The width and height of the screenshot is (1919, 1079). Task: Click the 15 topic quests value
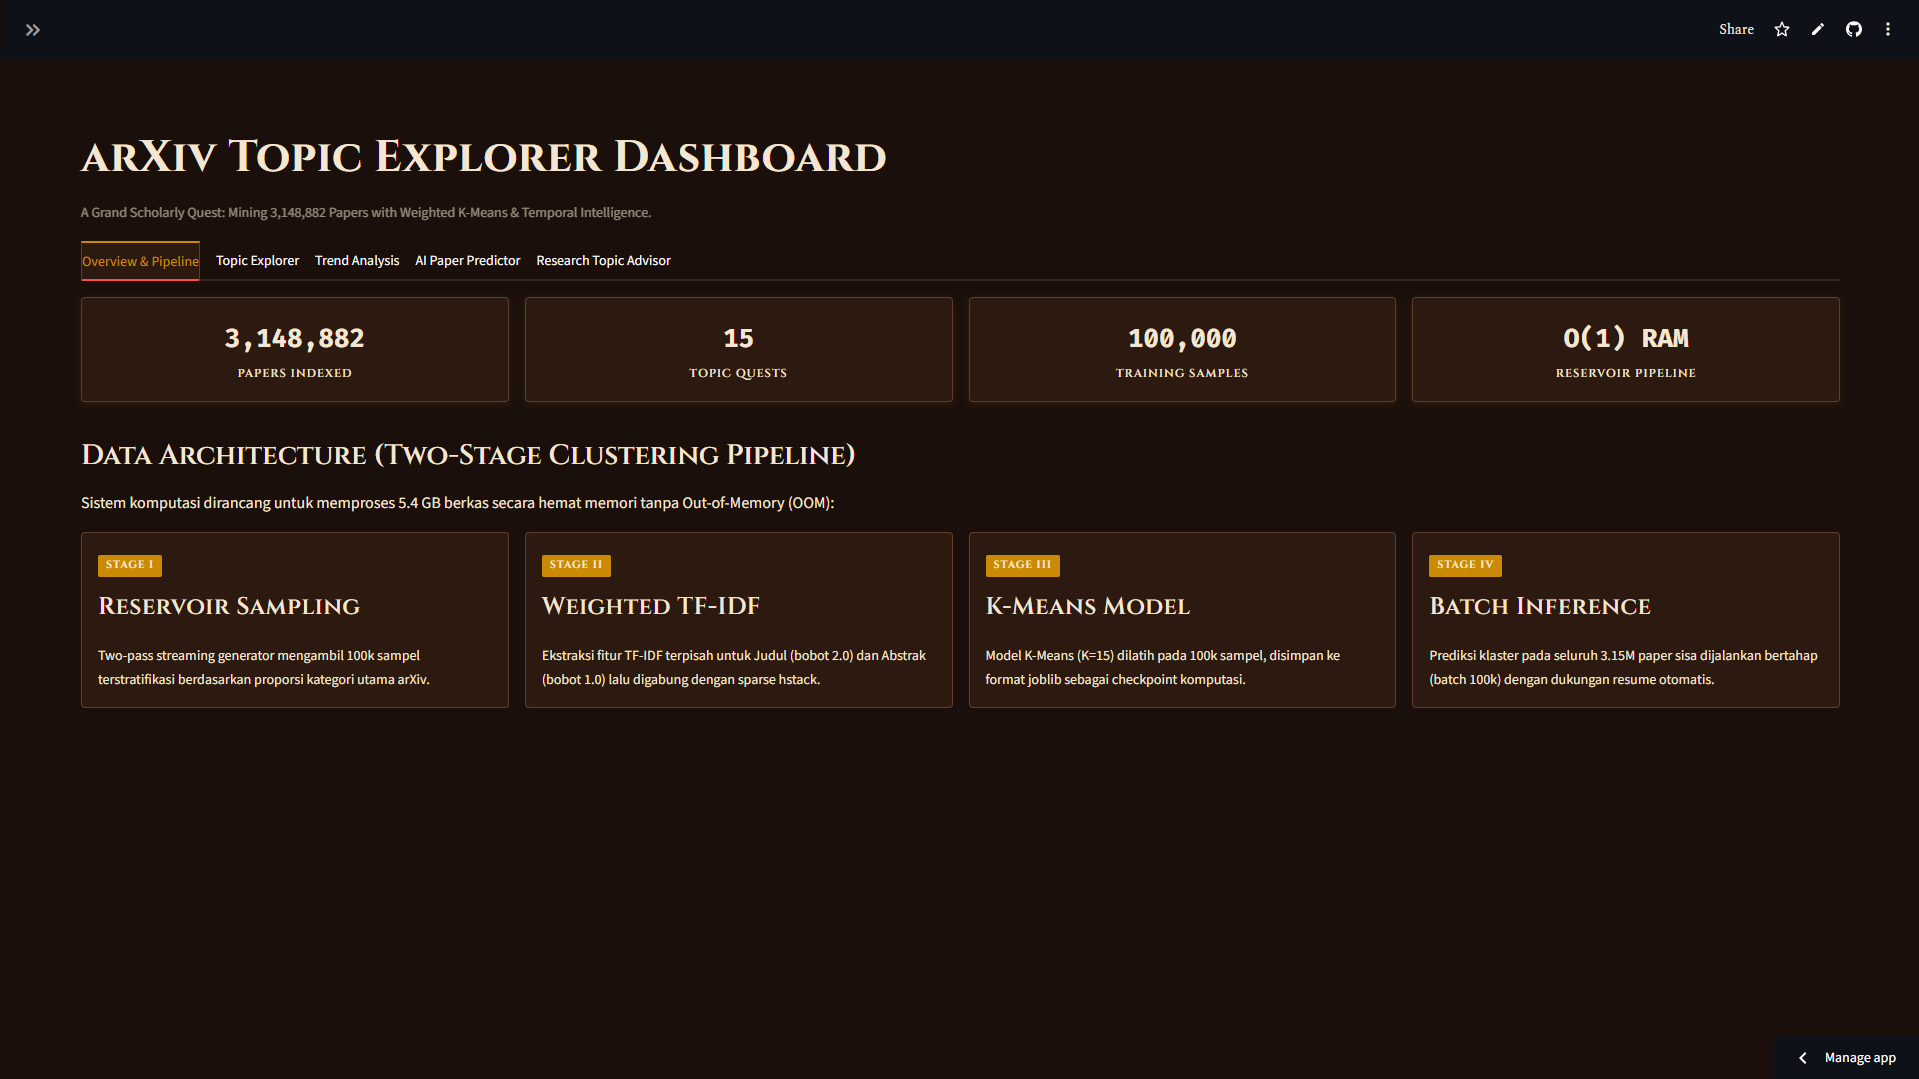pyautogui.click(x=738, y=339)
